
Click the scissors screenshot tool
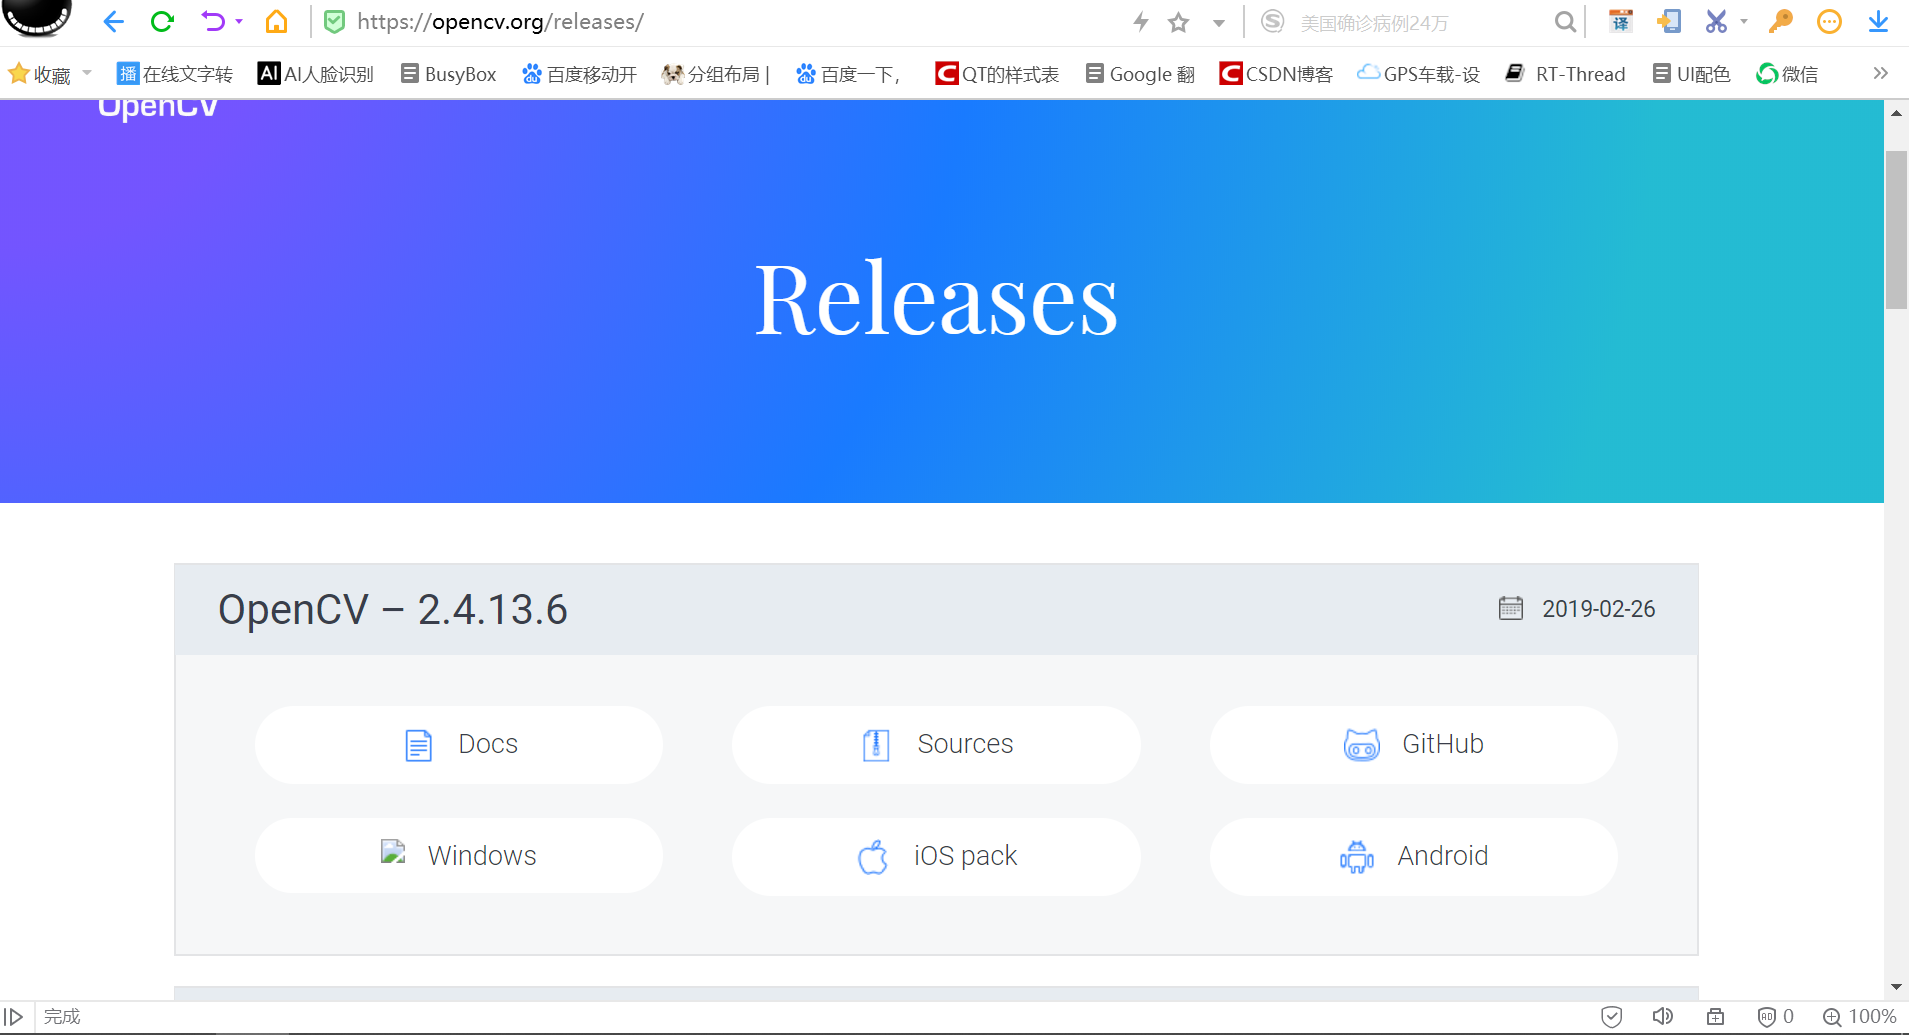tap(1716, 21)
